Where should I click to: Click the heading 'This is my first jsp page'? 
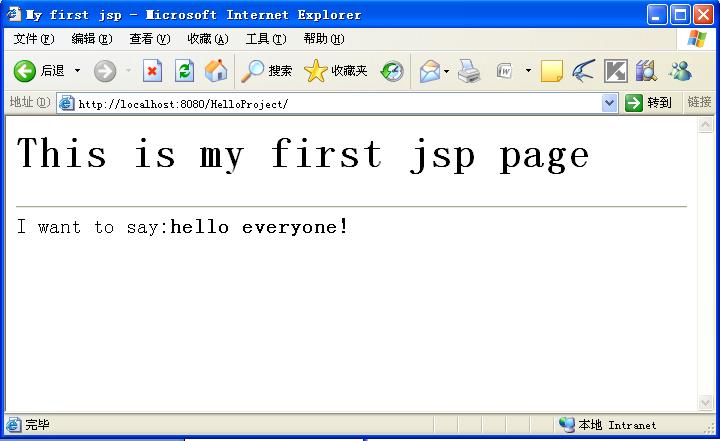[x=303, y=155]
